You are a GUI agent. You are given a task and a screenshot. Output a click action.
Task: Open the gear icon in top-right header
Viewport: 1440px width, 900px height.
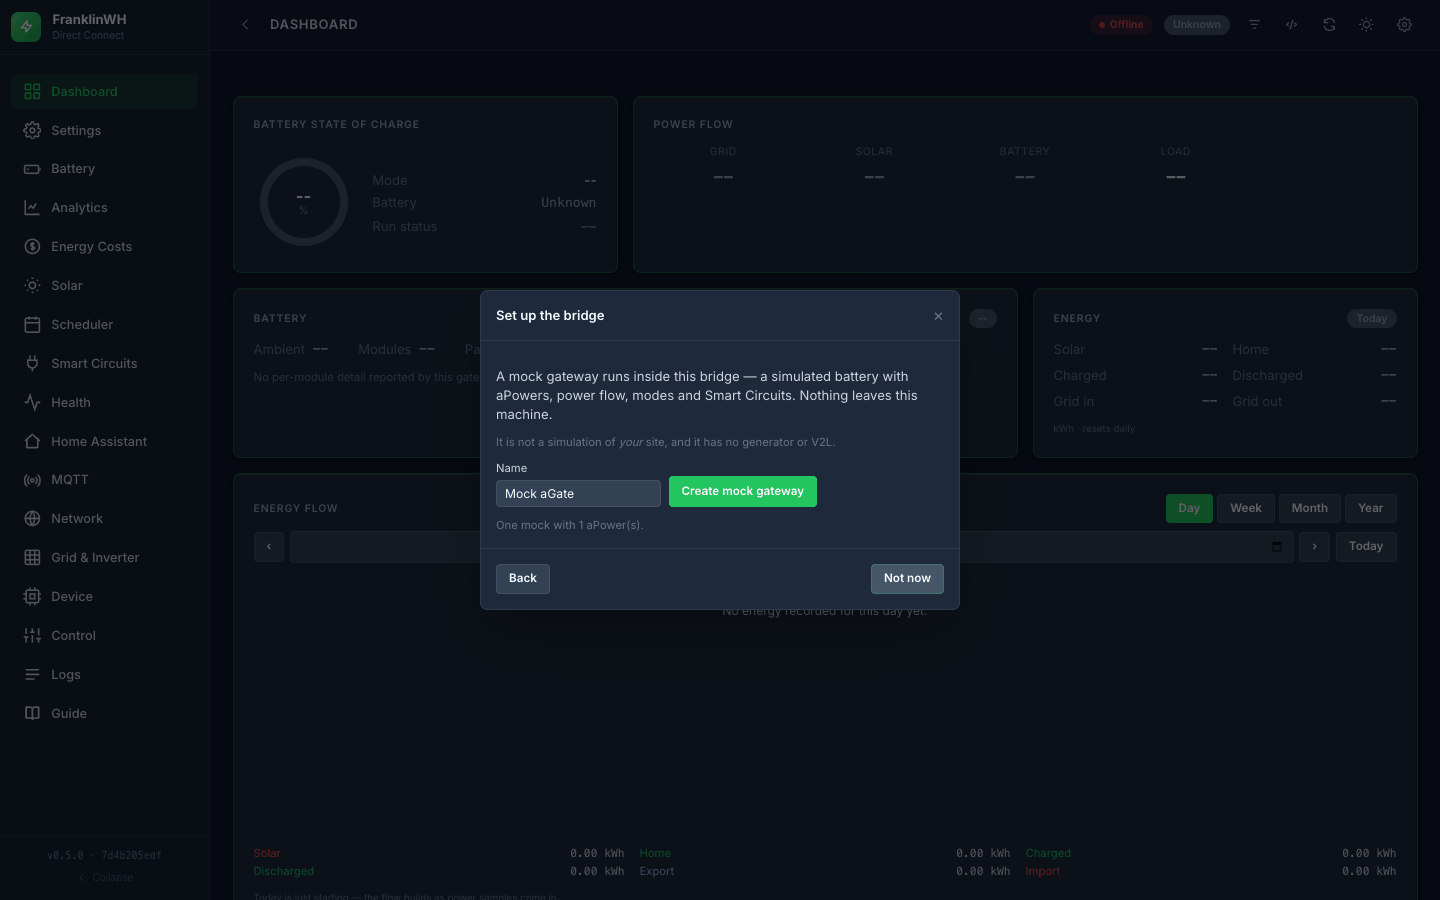(x=1404, y=25)
